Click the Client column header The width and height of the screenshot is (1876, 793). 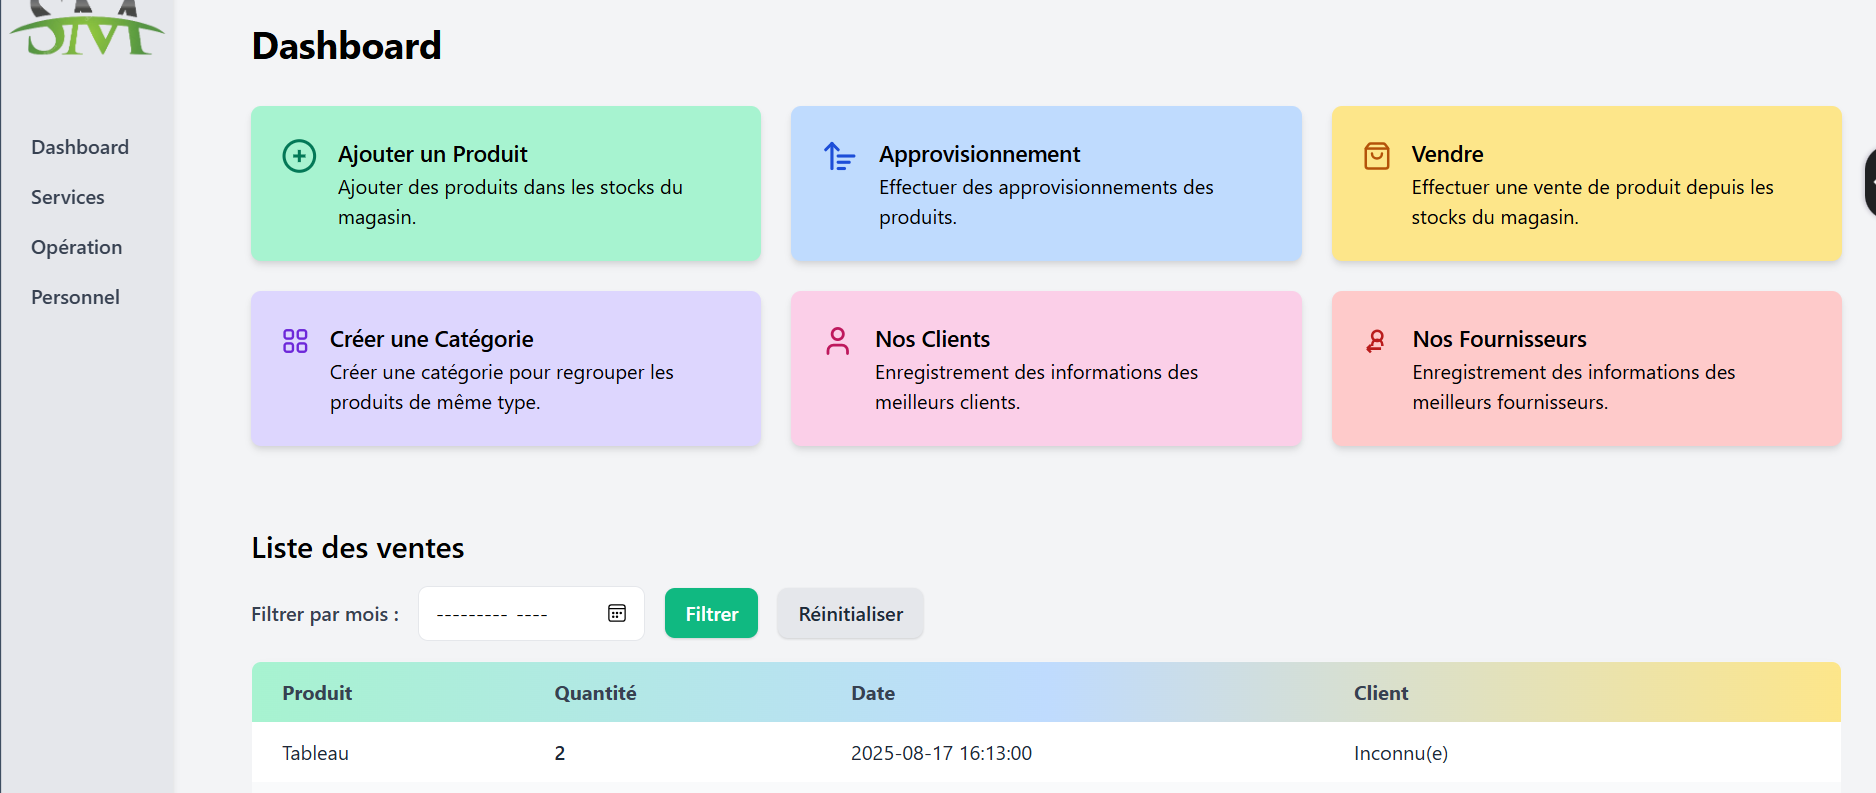pyautogui.click(x=1380, y=693)
